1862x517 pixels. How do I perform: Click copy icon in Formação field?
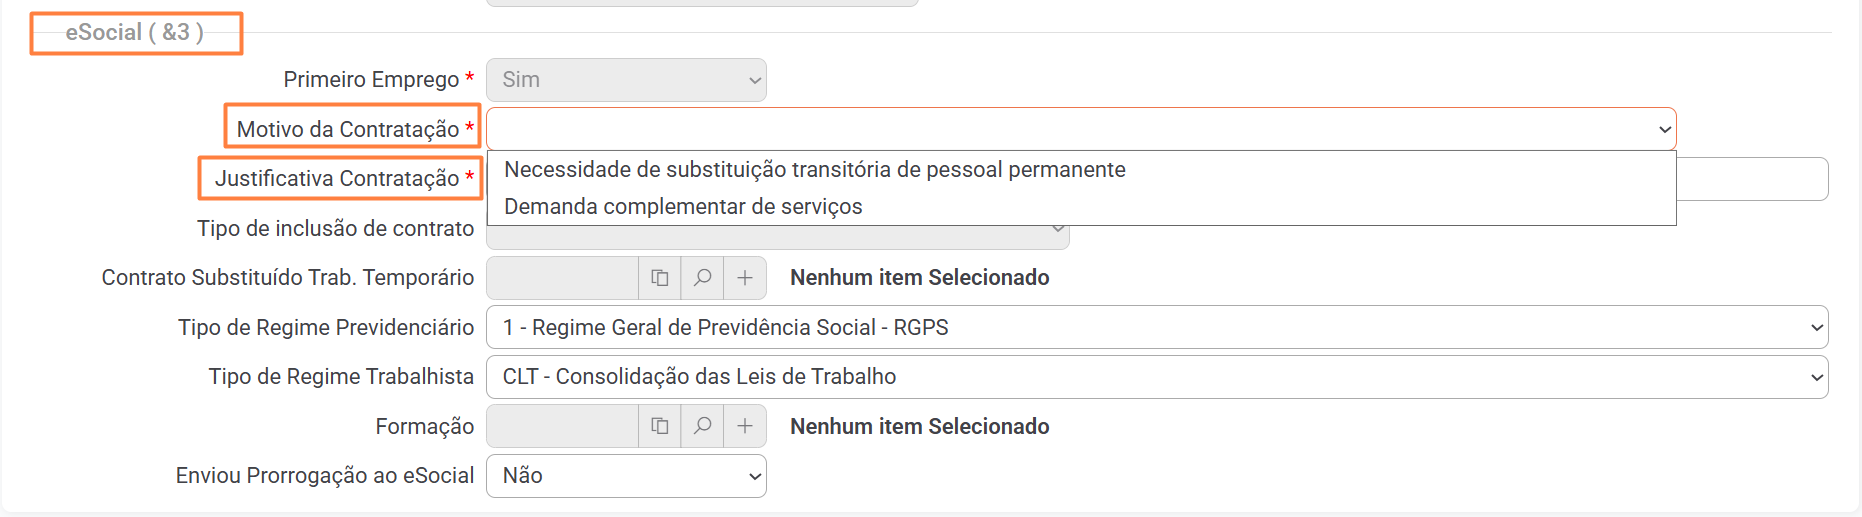point(660,427)
